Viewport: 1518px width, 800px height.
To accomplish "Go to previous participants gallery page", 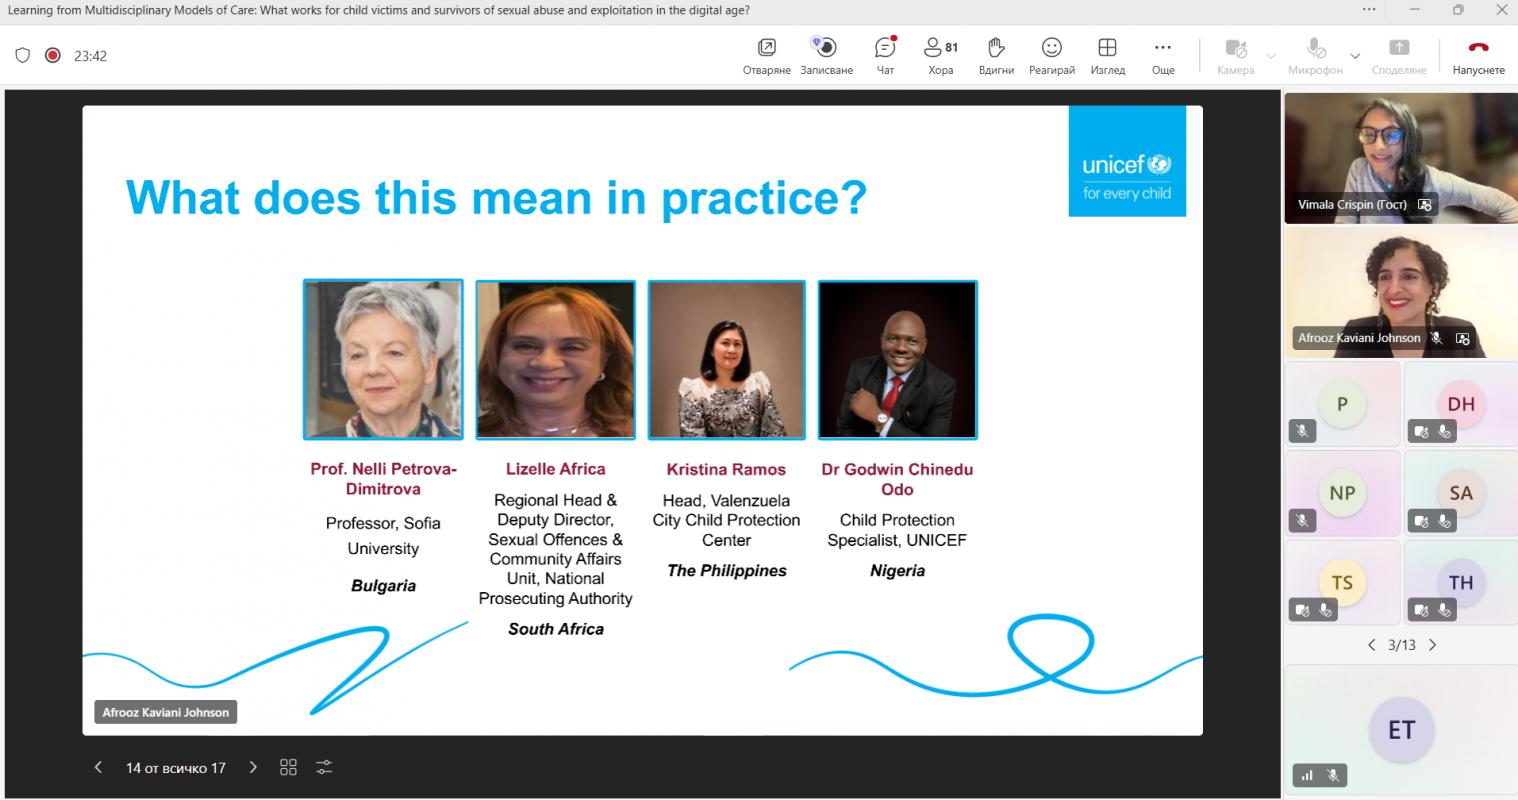I will (1372, 645).
